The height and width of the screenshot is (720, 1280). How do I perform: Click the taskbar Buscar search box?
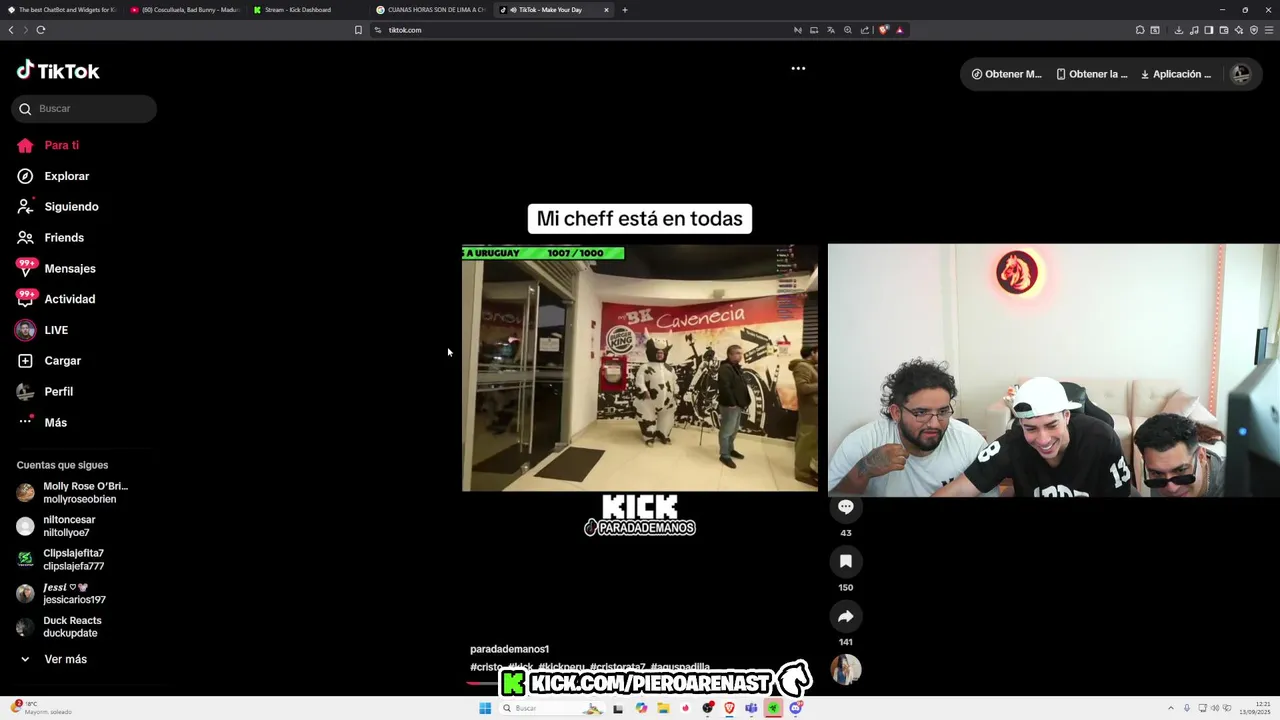[x=551, y=708]
